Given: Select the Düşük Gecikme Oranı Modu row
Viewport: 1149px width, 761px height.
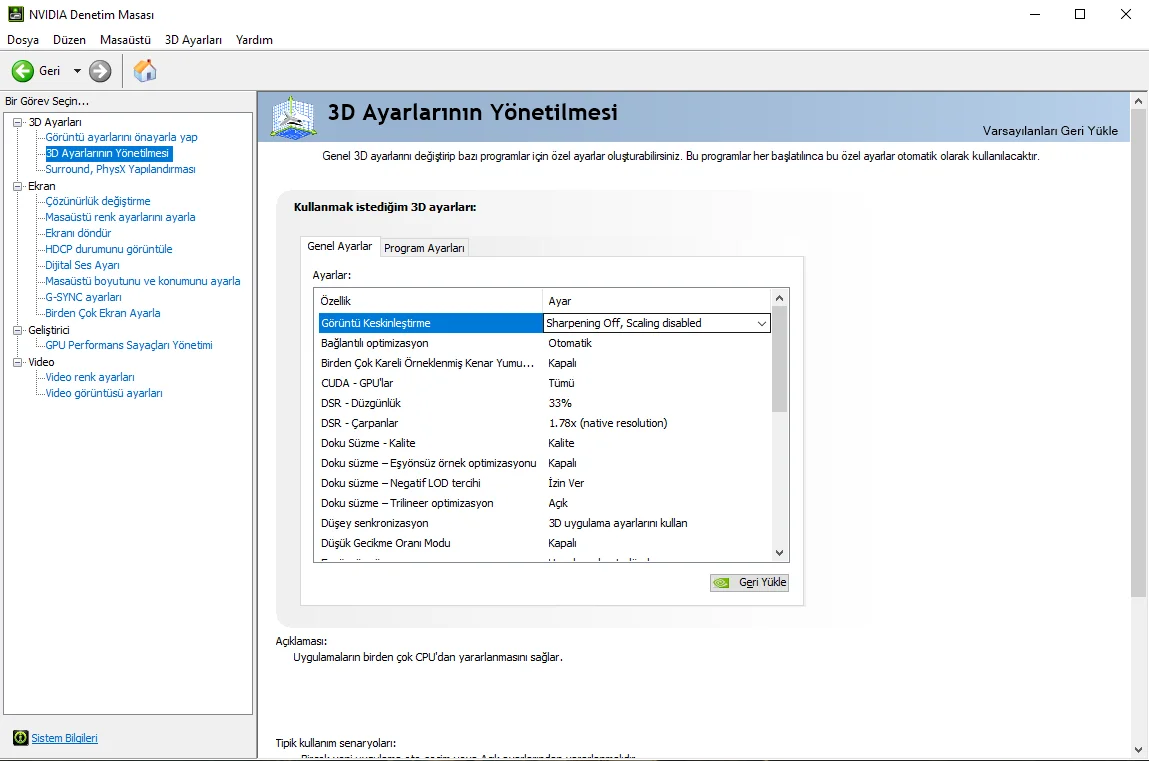Looking at the screenshot, I should coord(542,543).
